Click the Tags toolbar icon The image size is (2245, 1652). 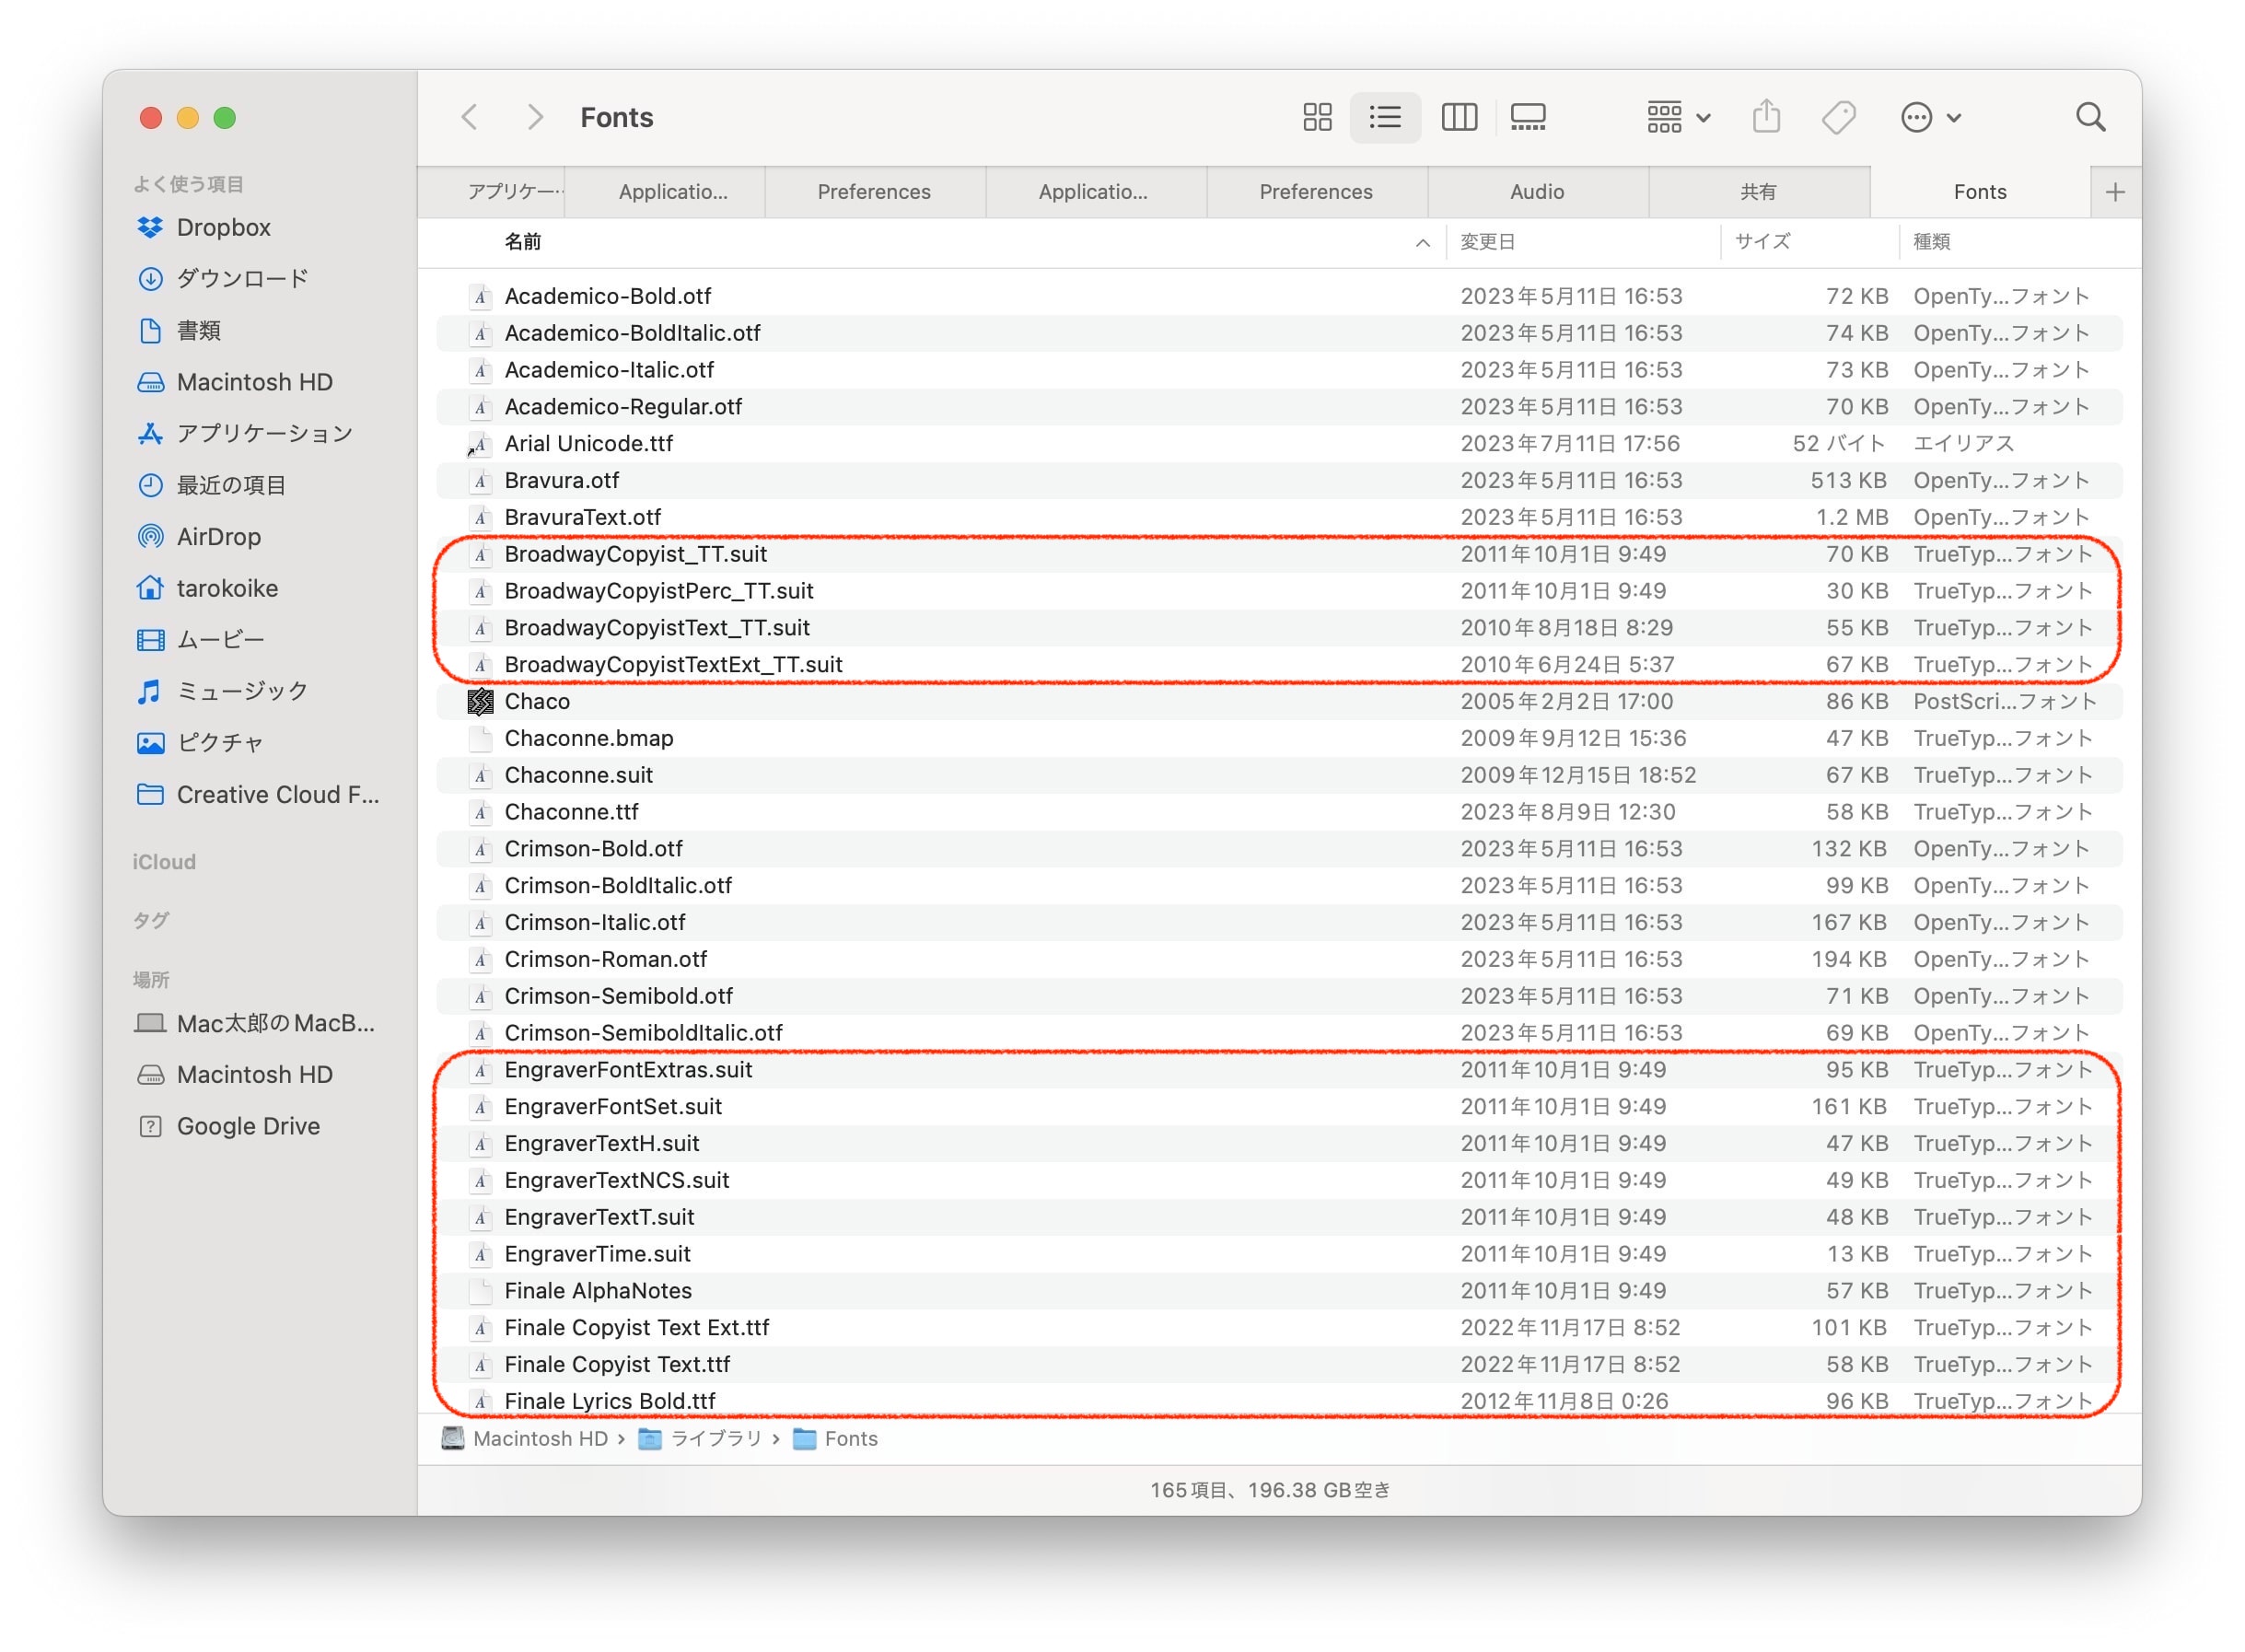pyautogui.click(x=1838, y=117)
